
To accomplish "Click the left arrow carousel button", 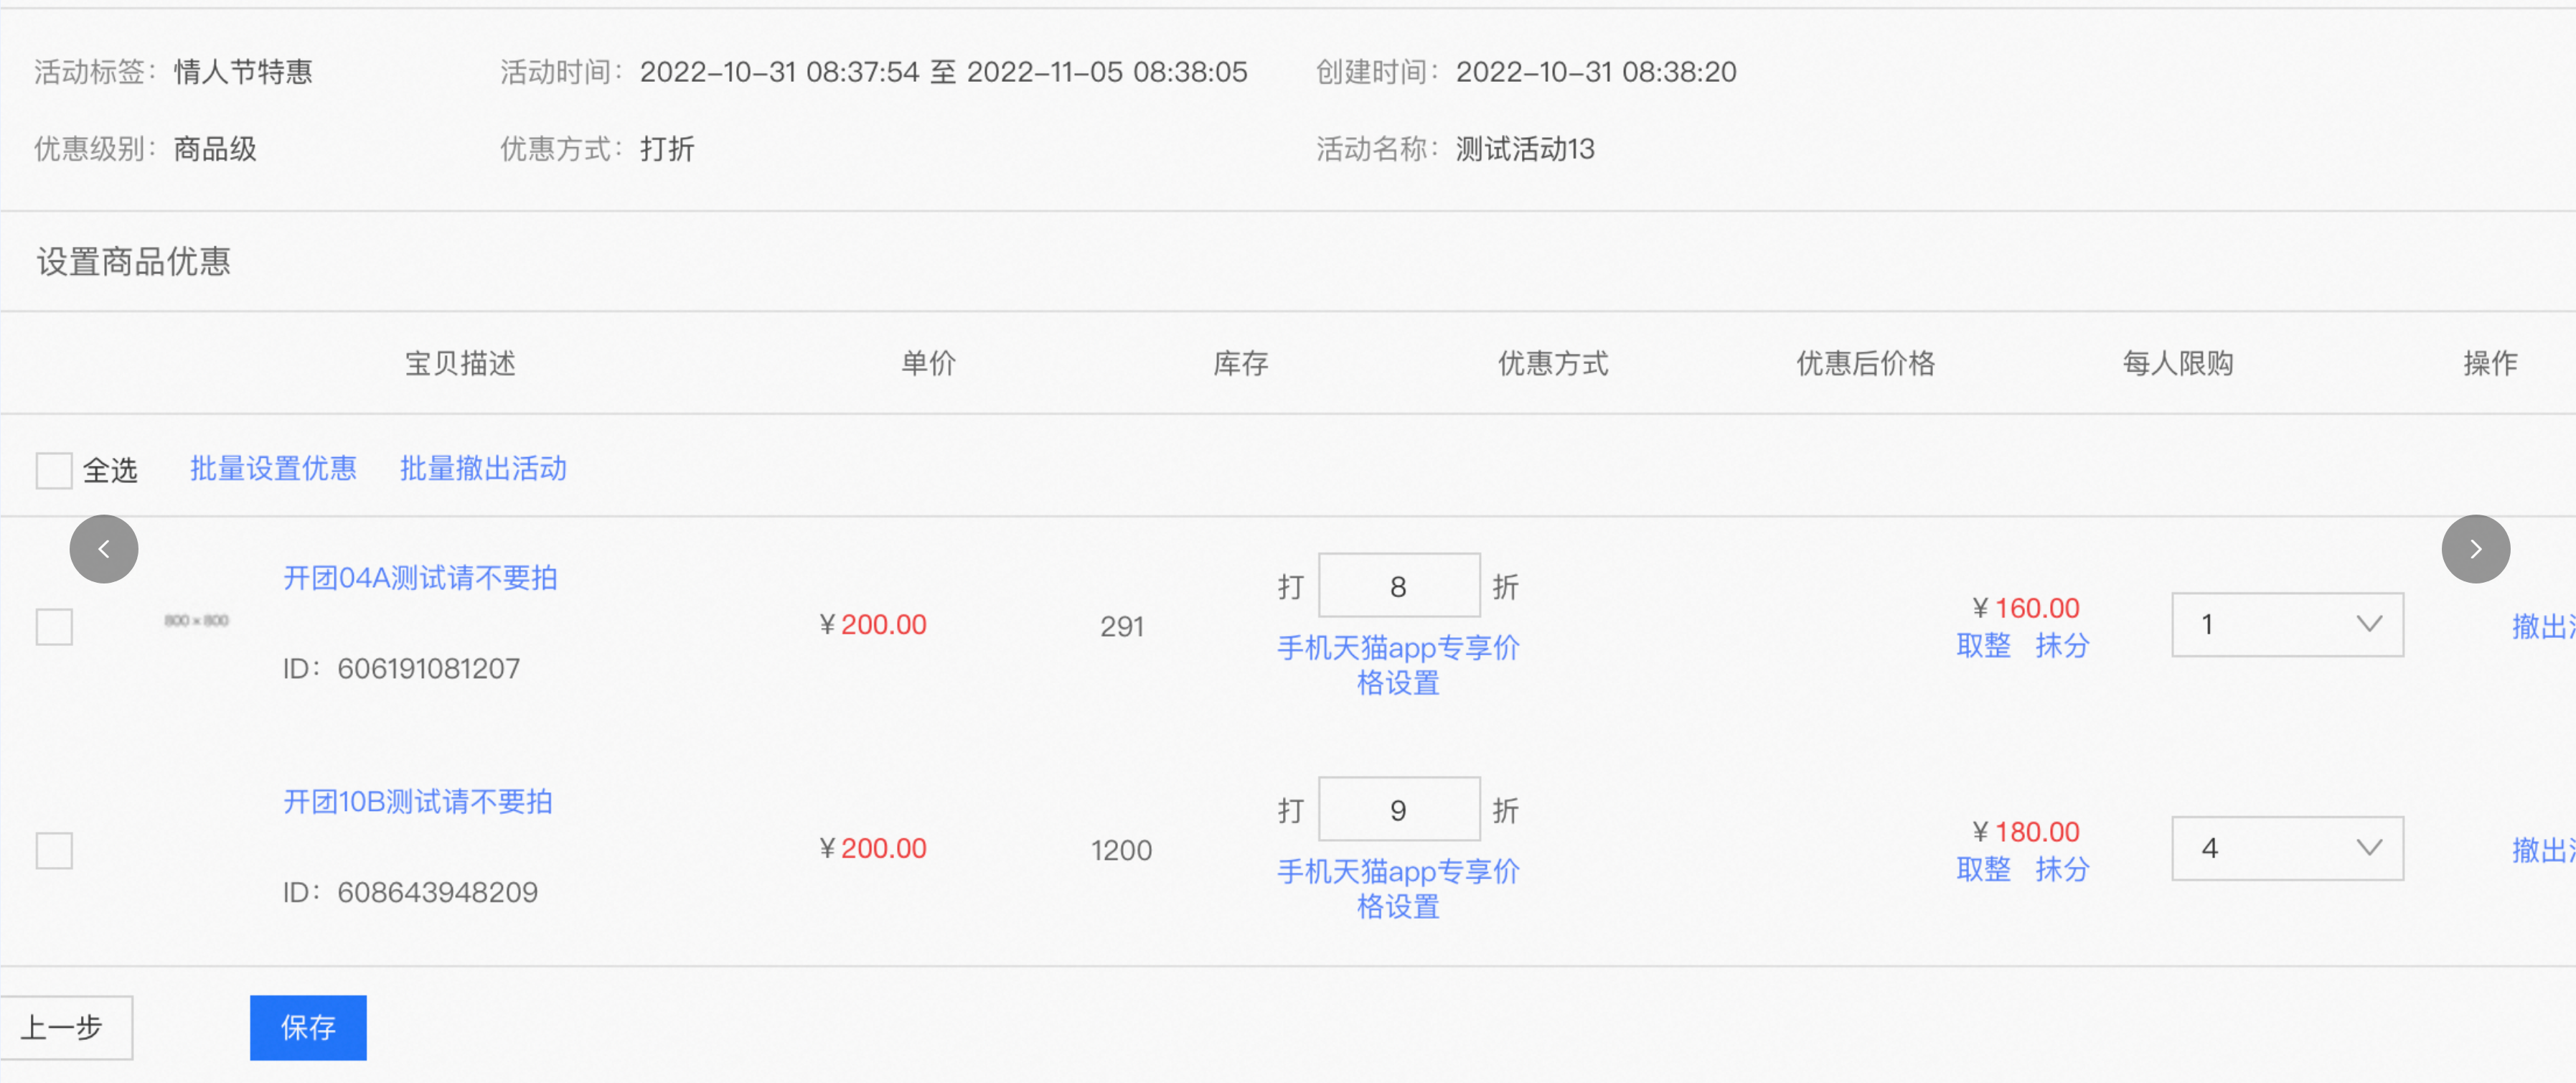I will pyautogui.click(x=103, y=549).
